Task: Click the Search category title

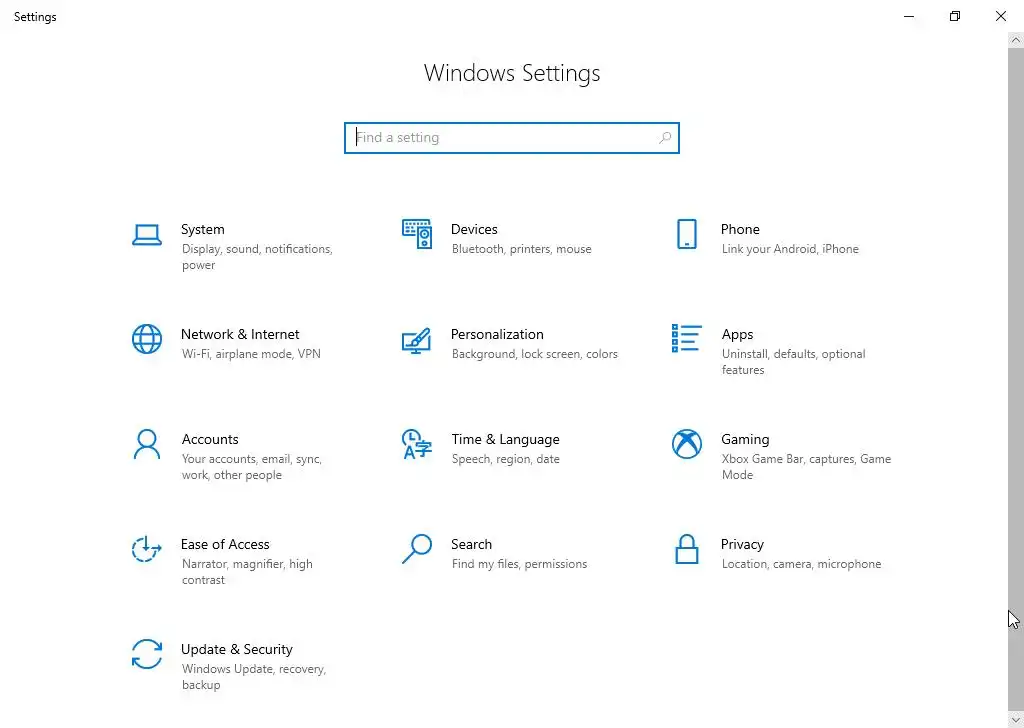Action: pyautogui.click(x=471, y=545)
